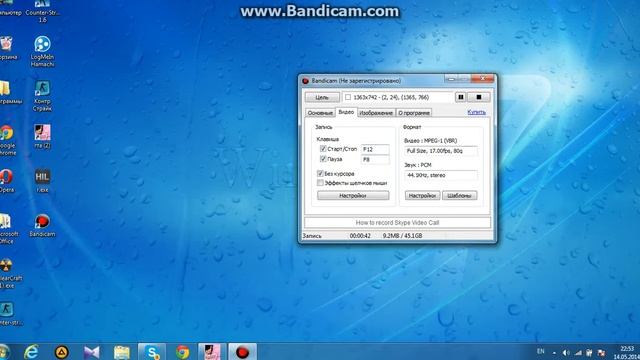Open the Microsoft Office desktop icon

pos(8,229)
